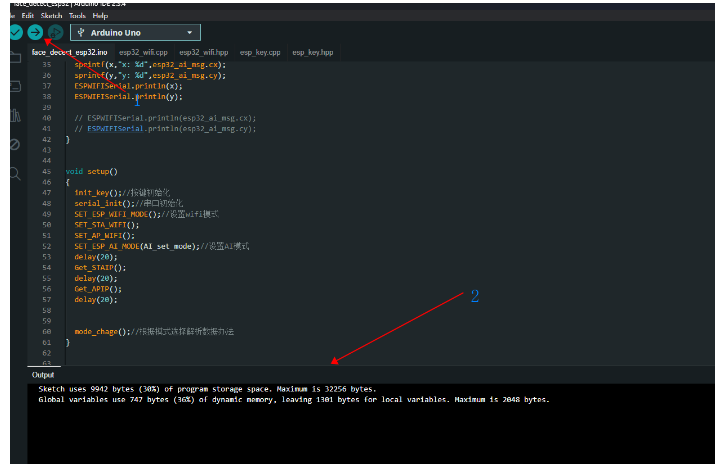Click the line containing void setup()
The height and width of the screenshot is (470, 717).
(x=91, y=171)
